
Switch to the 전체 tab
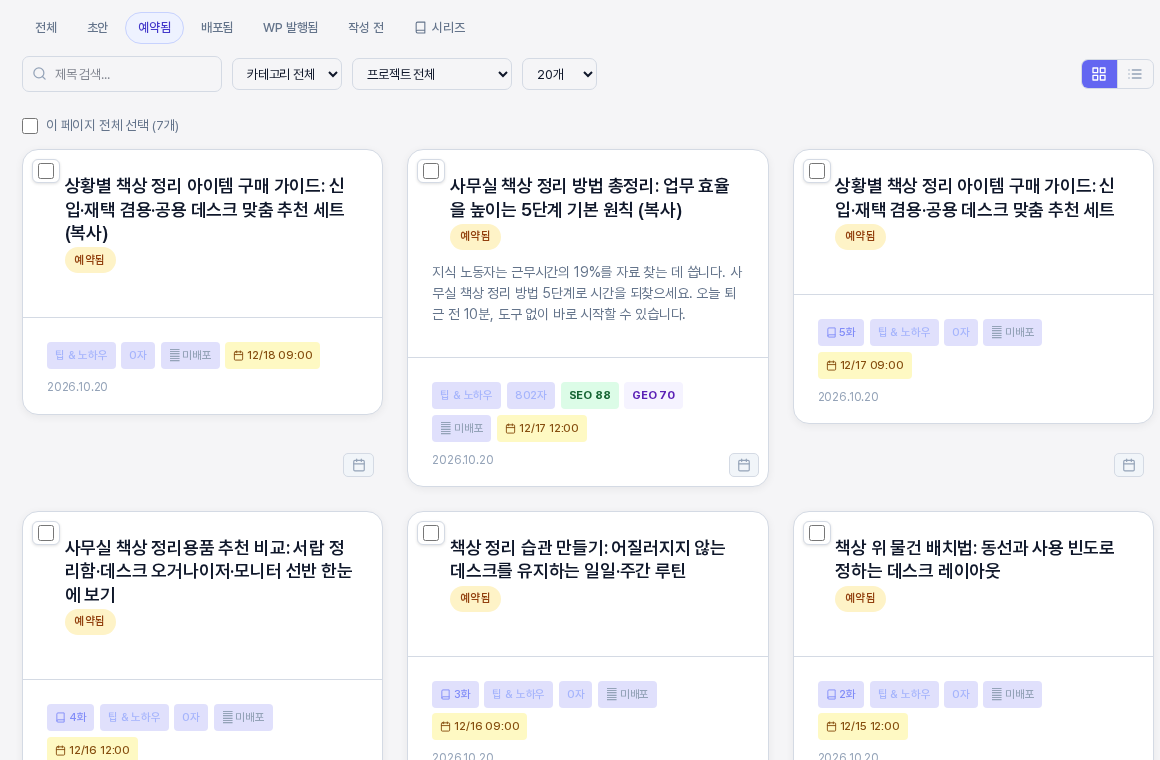pos(46,27)
